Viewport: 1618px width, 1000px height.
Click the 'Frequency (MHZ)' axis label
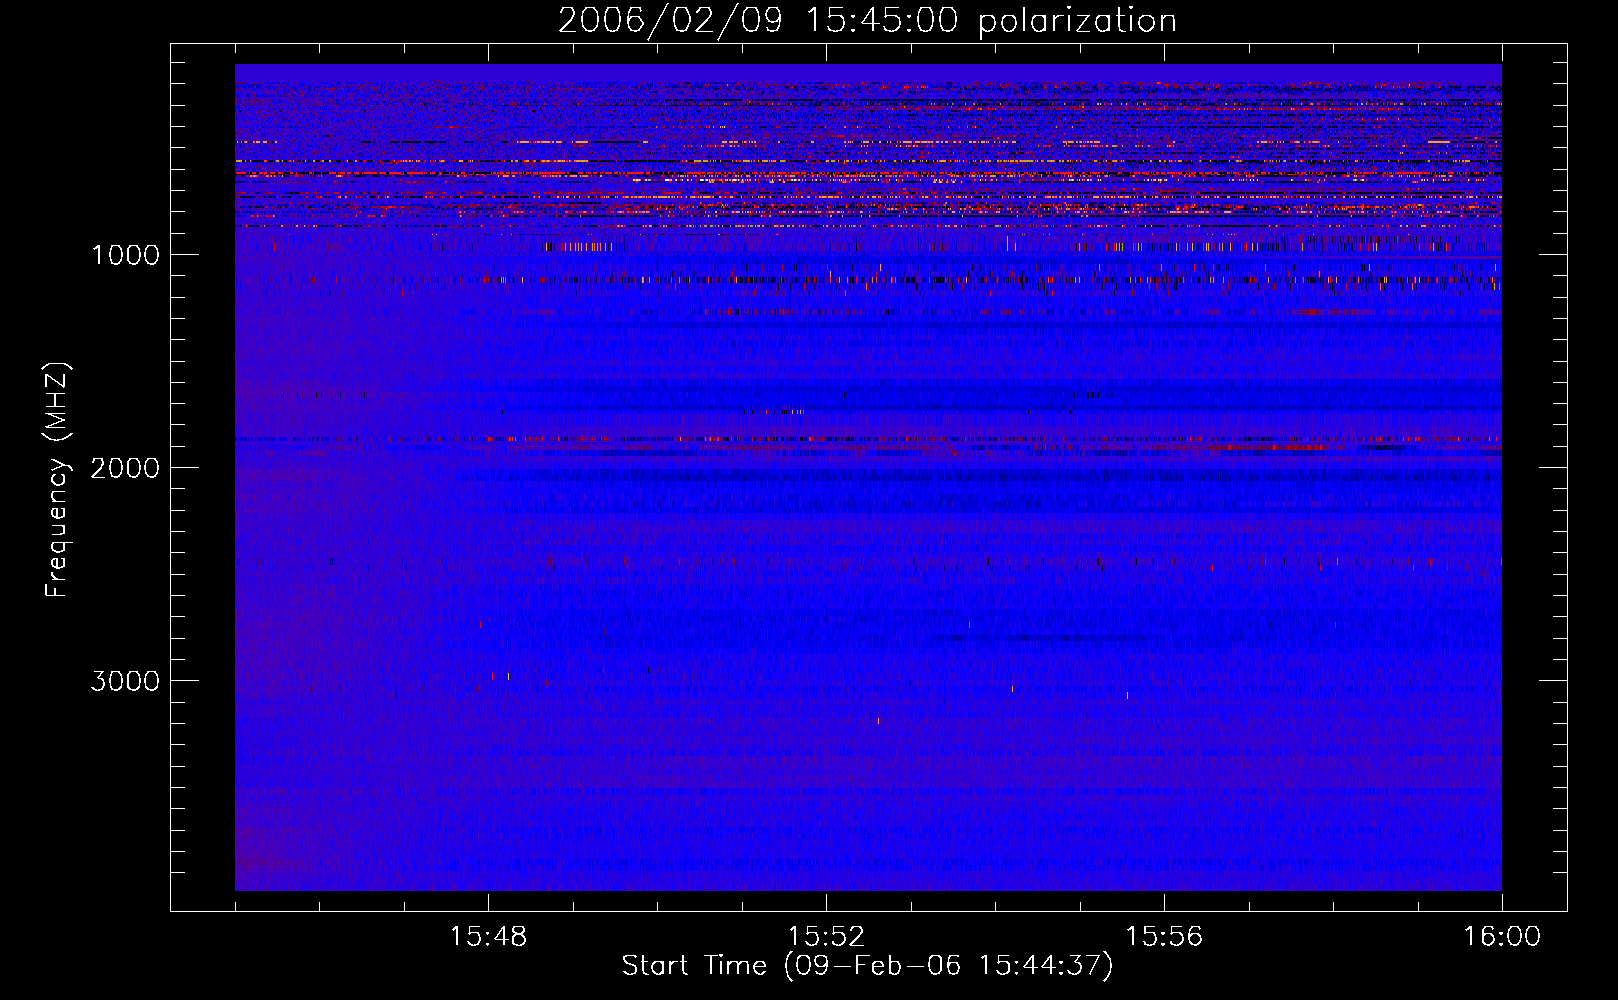point(57,479)
